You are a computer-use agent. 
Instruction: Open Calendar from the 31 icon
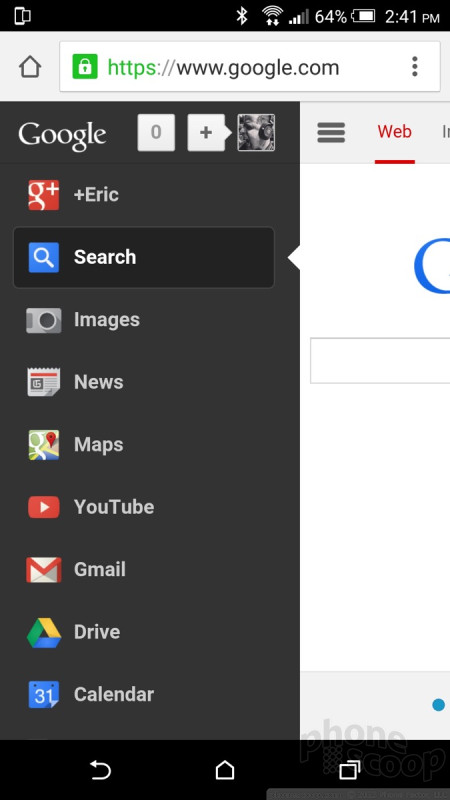pyautogui.click(x=44, y=695)
